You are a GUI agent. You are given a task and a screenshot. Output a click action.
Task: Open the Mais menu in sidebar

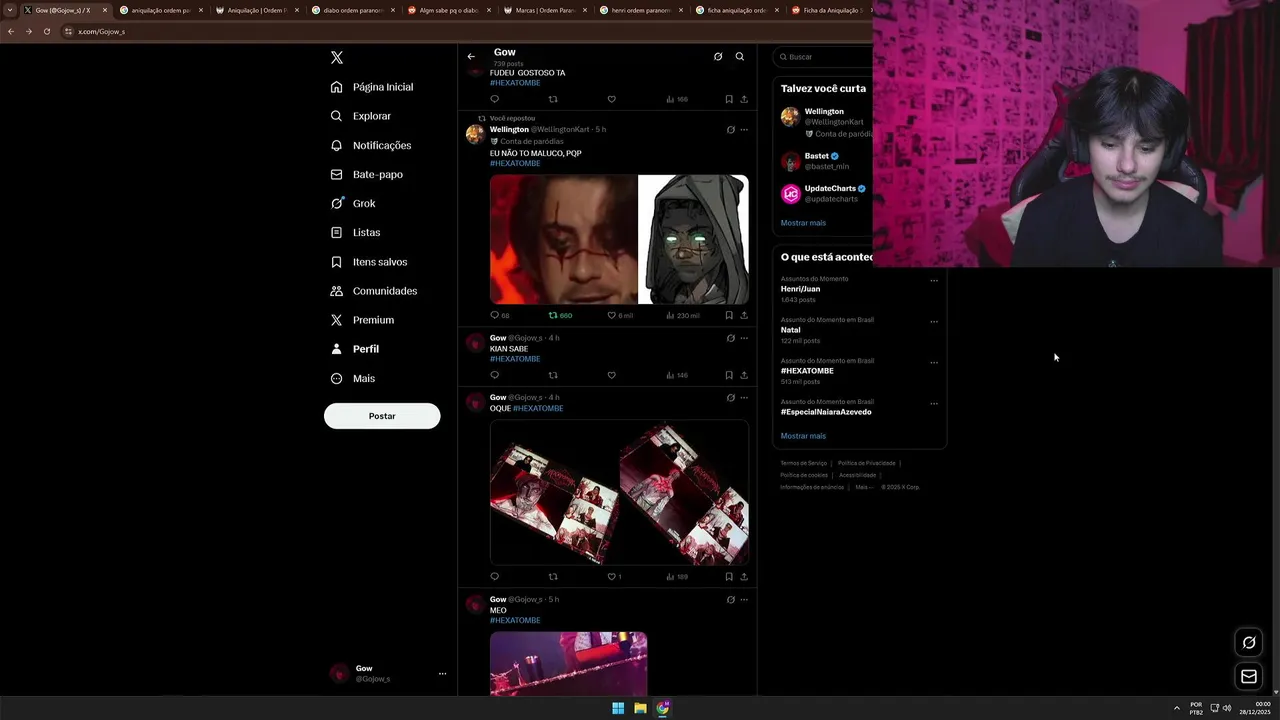click(x=353, y=378)
